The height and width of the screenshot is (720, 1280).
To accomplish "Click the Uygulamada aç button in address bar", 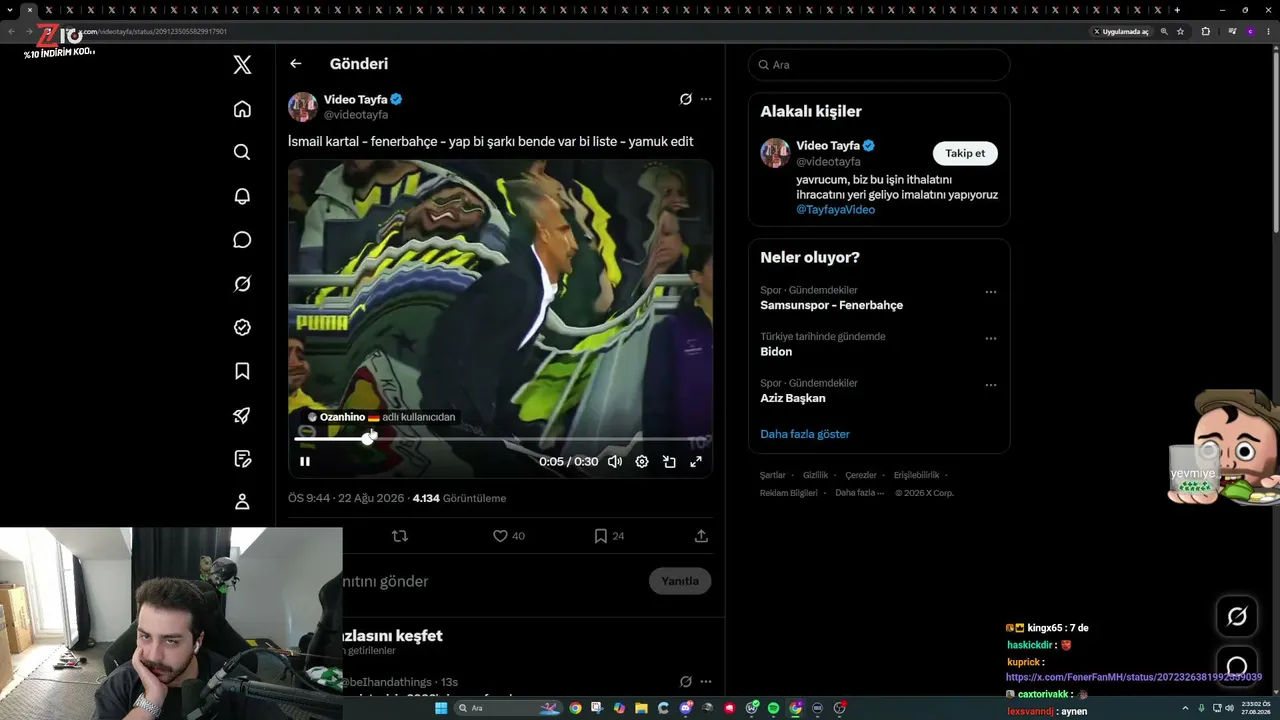I will [1121, 32].
